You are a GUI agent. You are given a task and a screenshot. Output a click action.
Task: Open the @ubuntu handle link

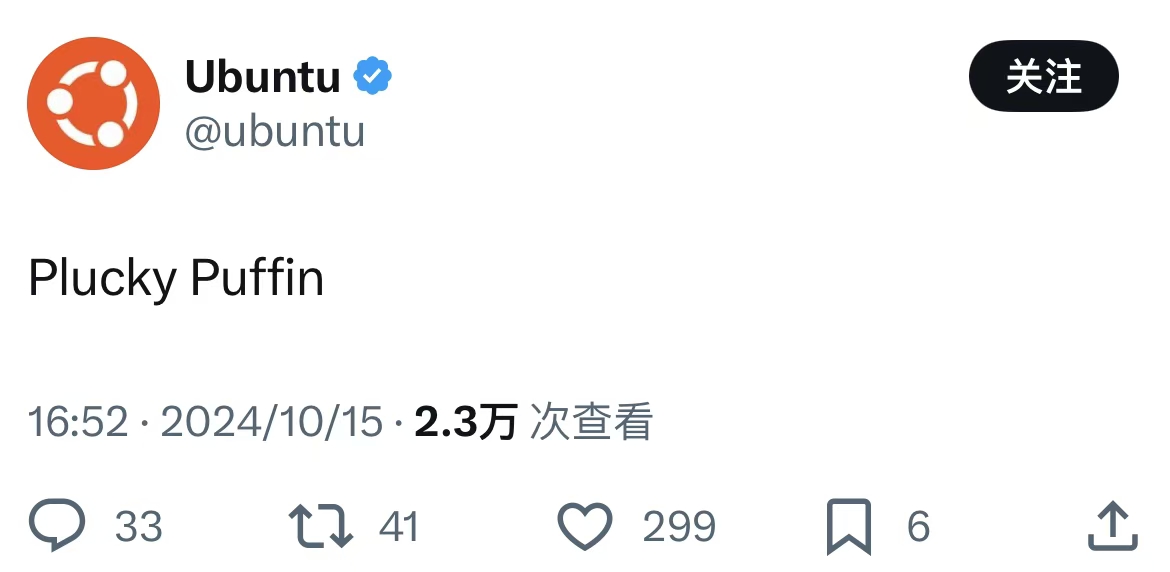[x=275, y=131]
